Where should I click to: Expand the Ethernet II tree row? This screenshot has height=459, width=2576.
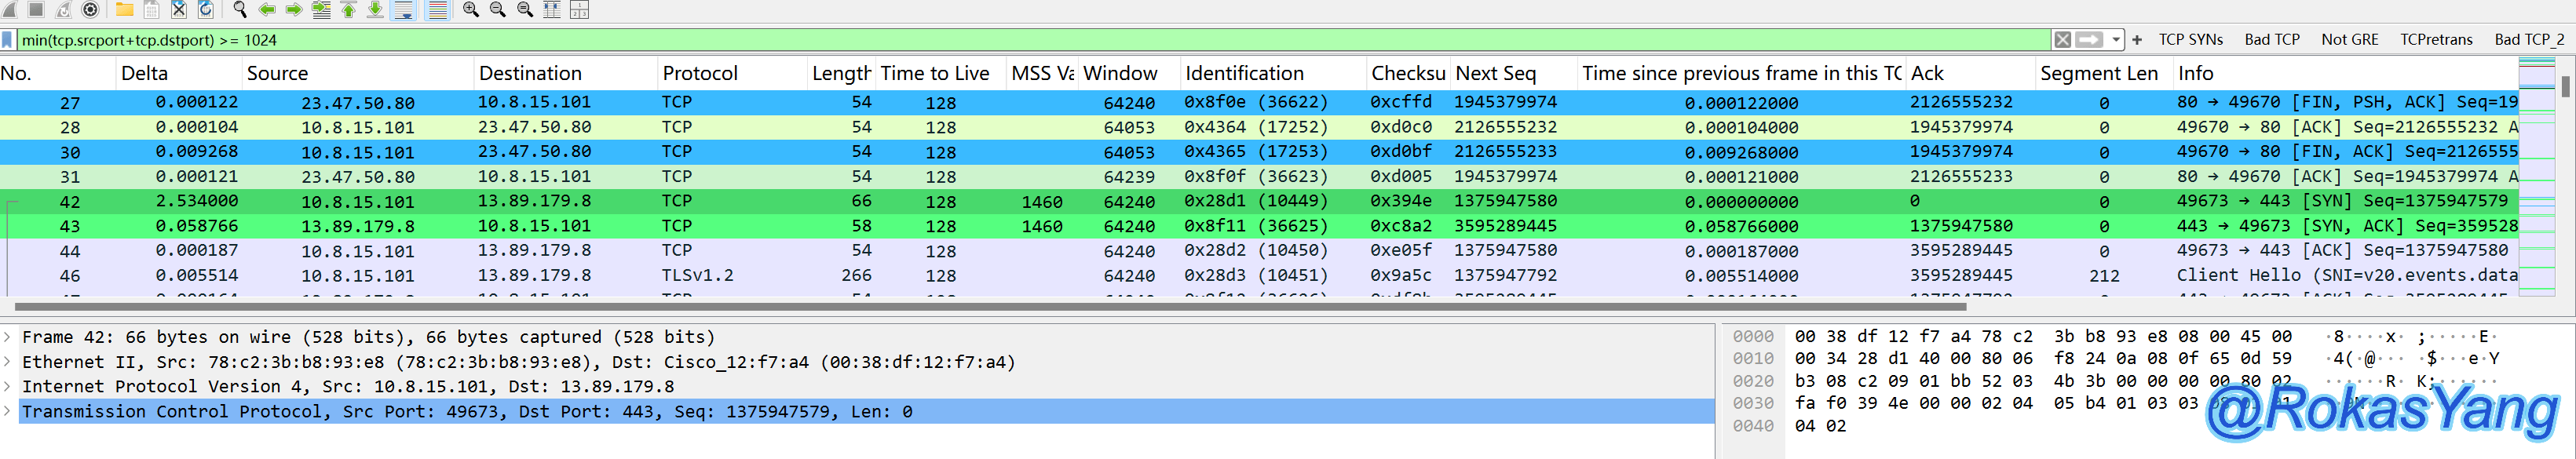tap(8, 362)
